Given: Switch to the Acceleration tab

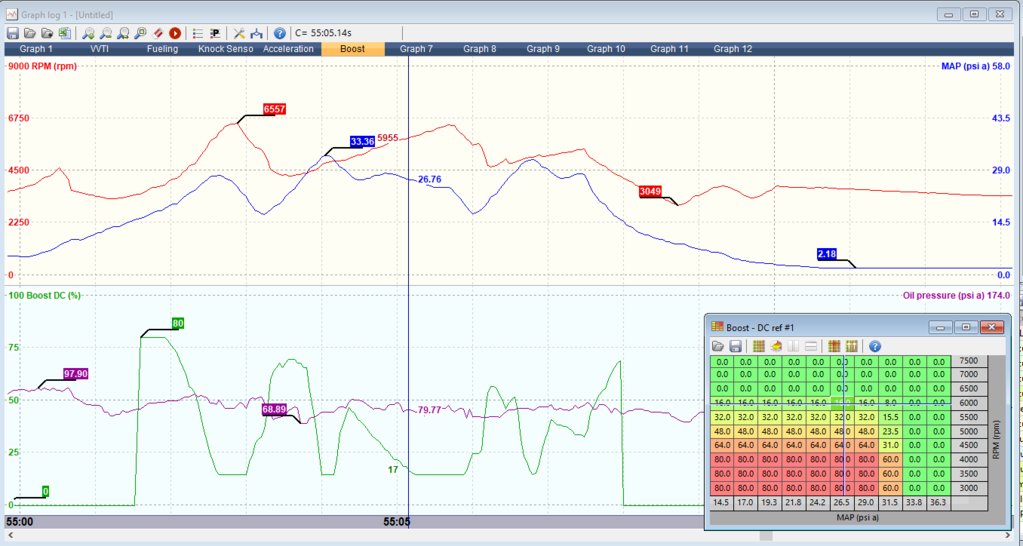Looking at the screenshot, I should [x=288, y=49].
